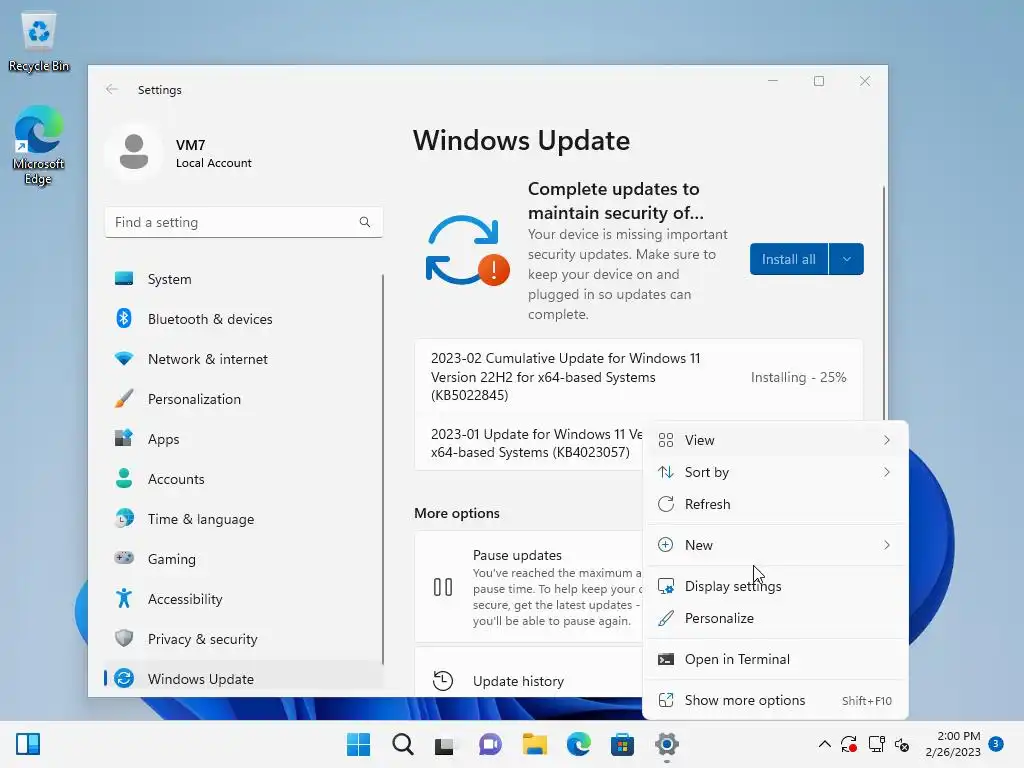Click the Windows Update tray icon

[x=849, y=744]
